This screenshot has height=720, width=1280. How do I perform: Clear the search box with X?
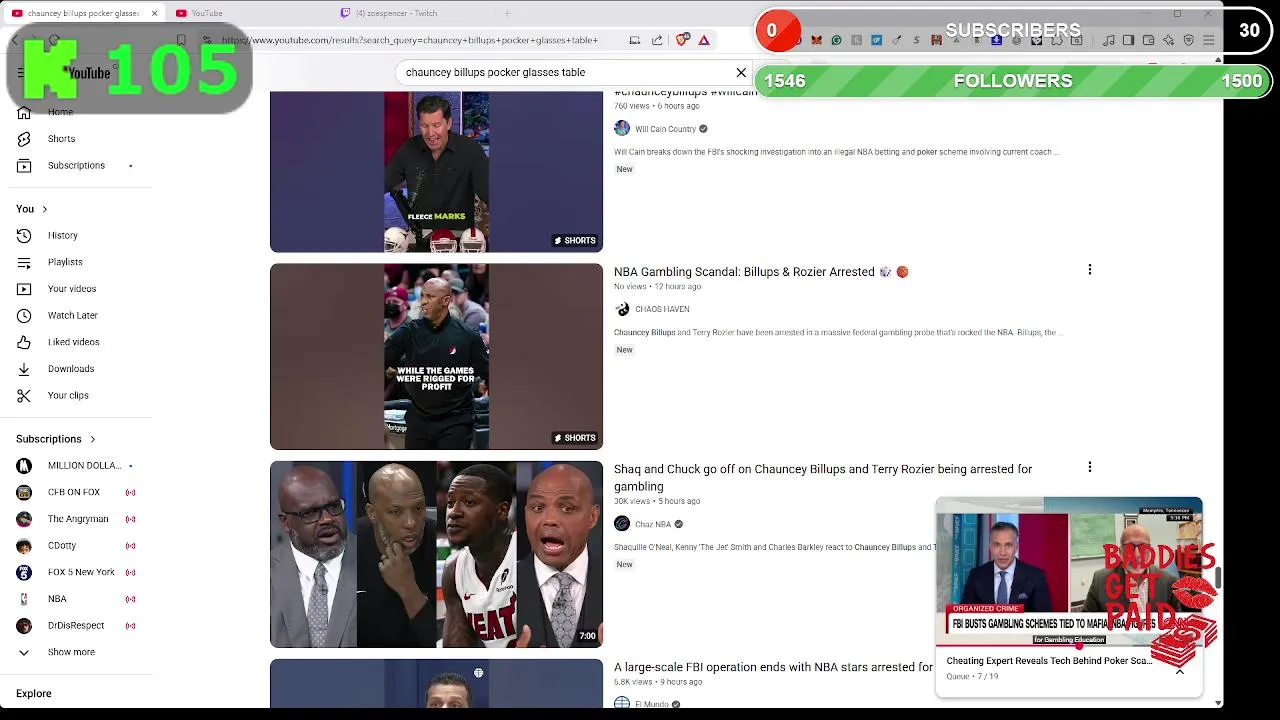pos(741,72)
